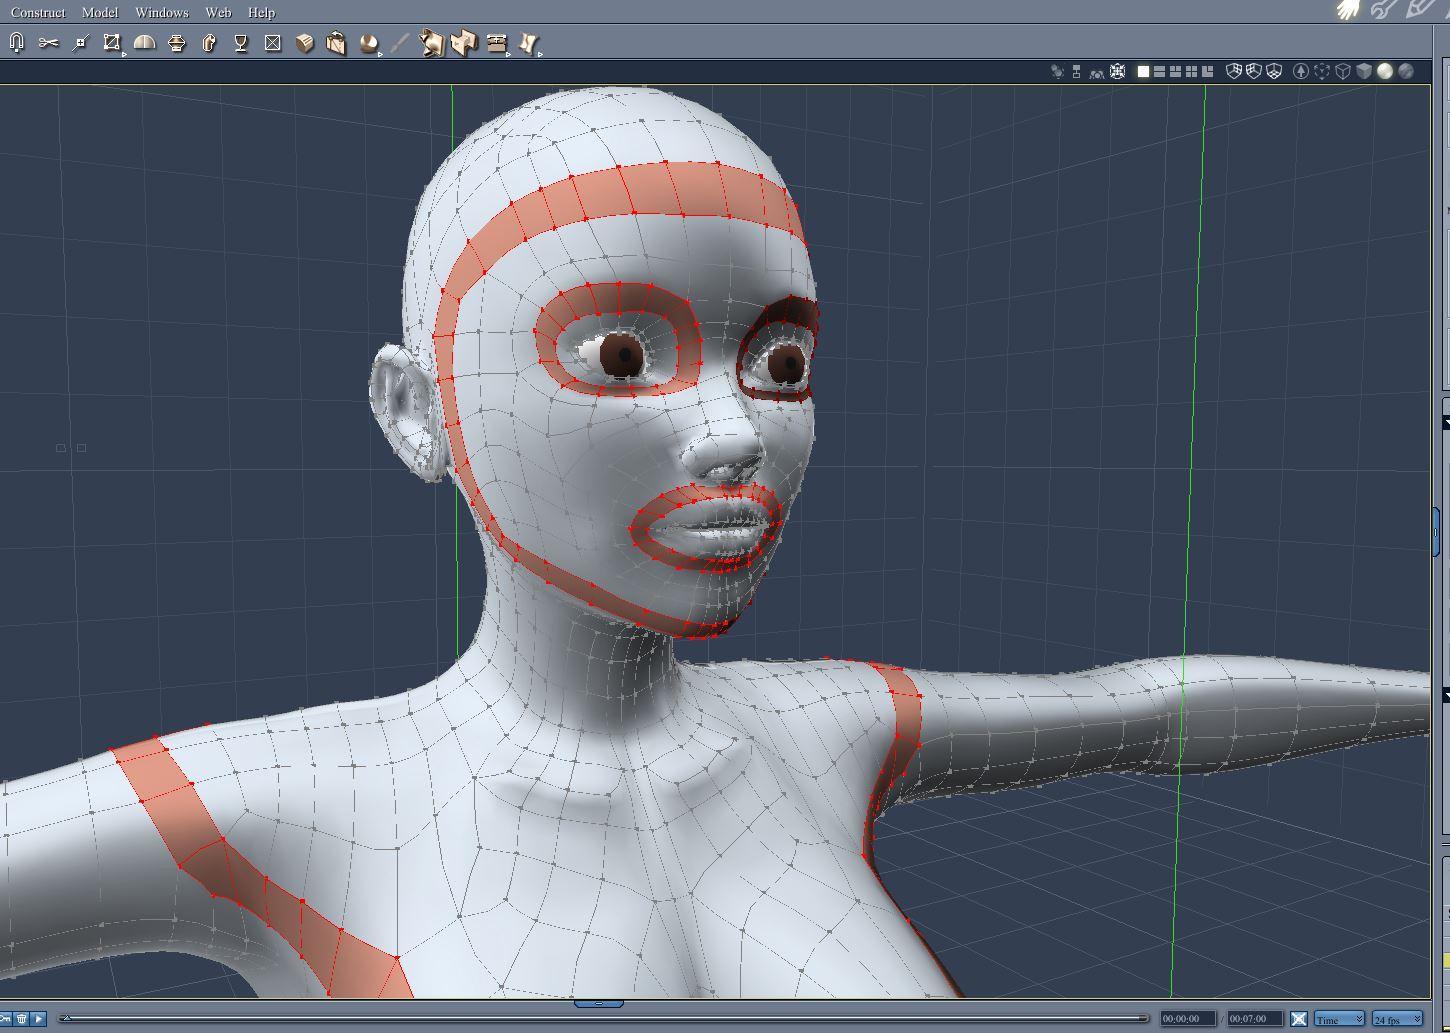Image resolution: width=1450 pixels, height=1033 pixels.
Task: Click the wooden cube primitive icon
Action: click(x=305, y=43)
